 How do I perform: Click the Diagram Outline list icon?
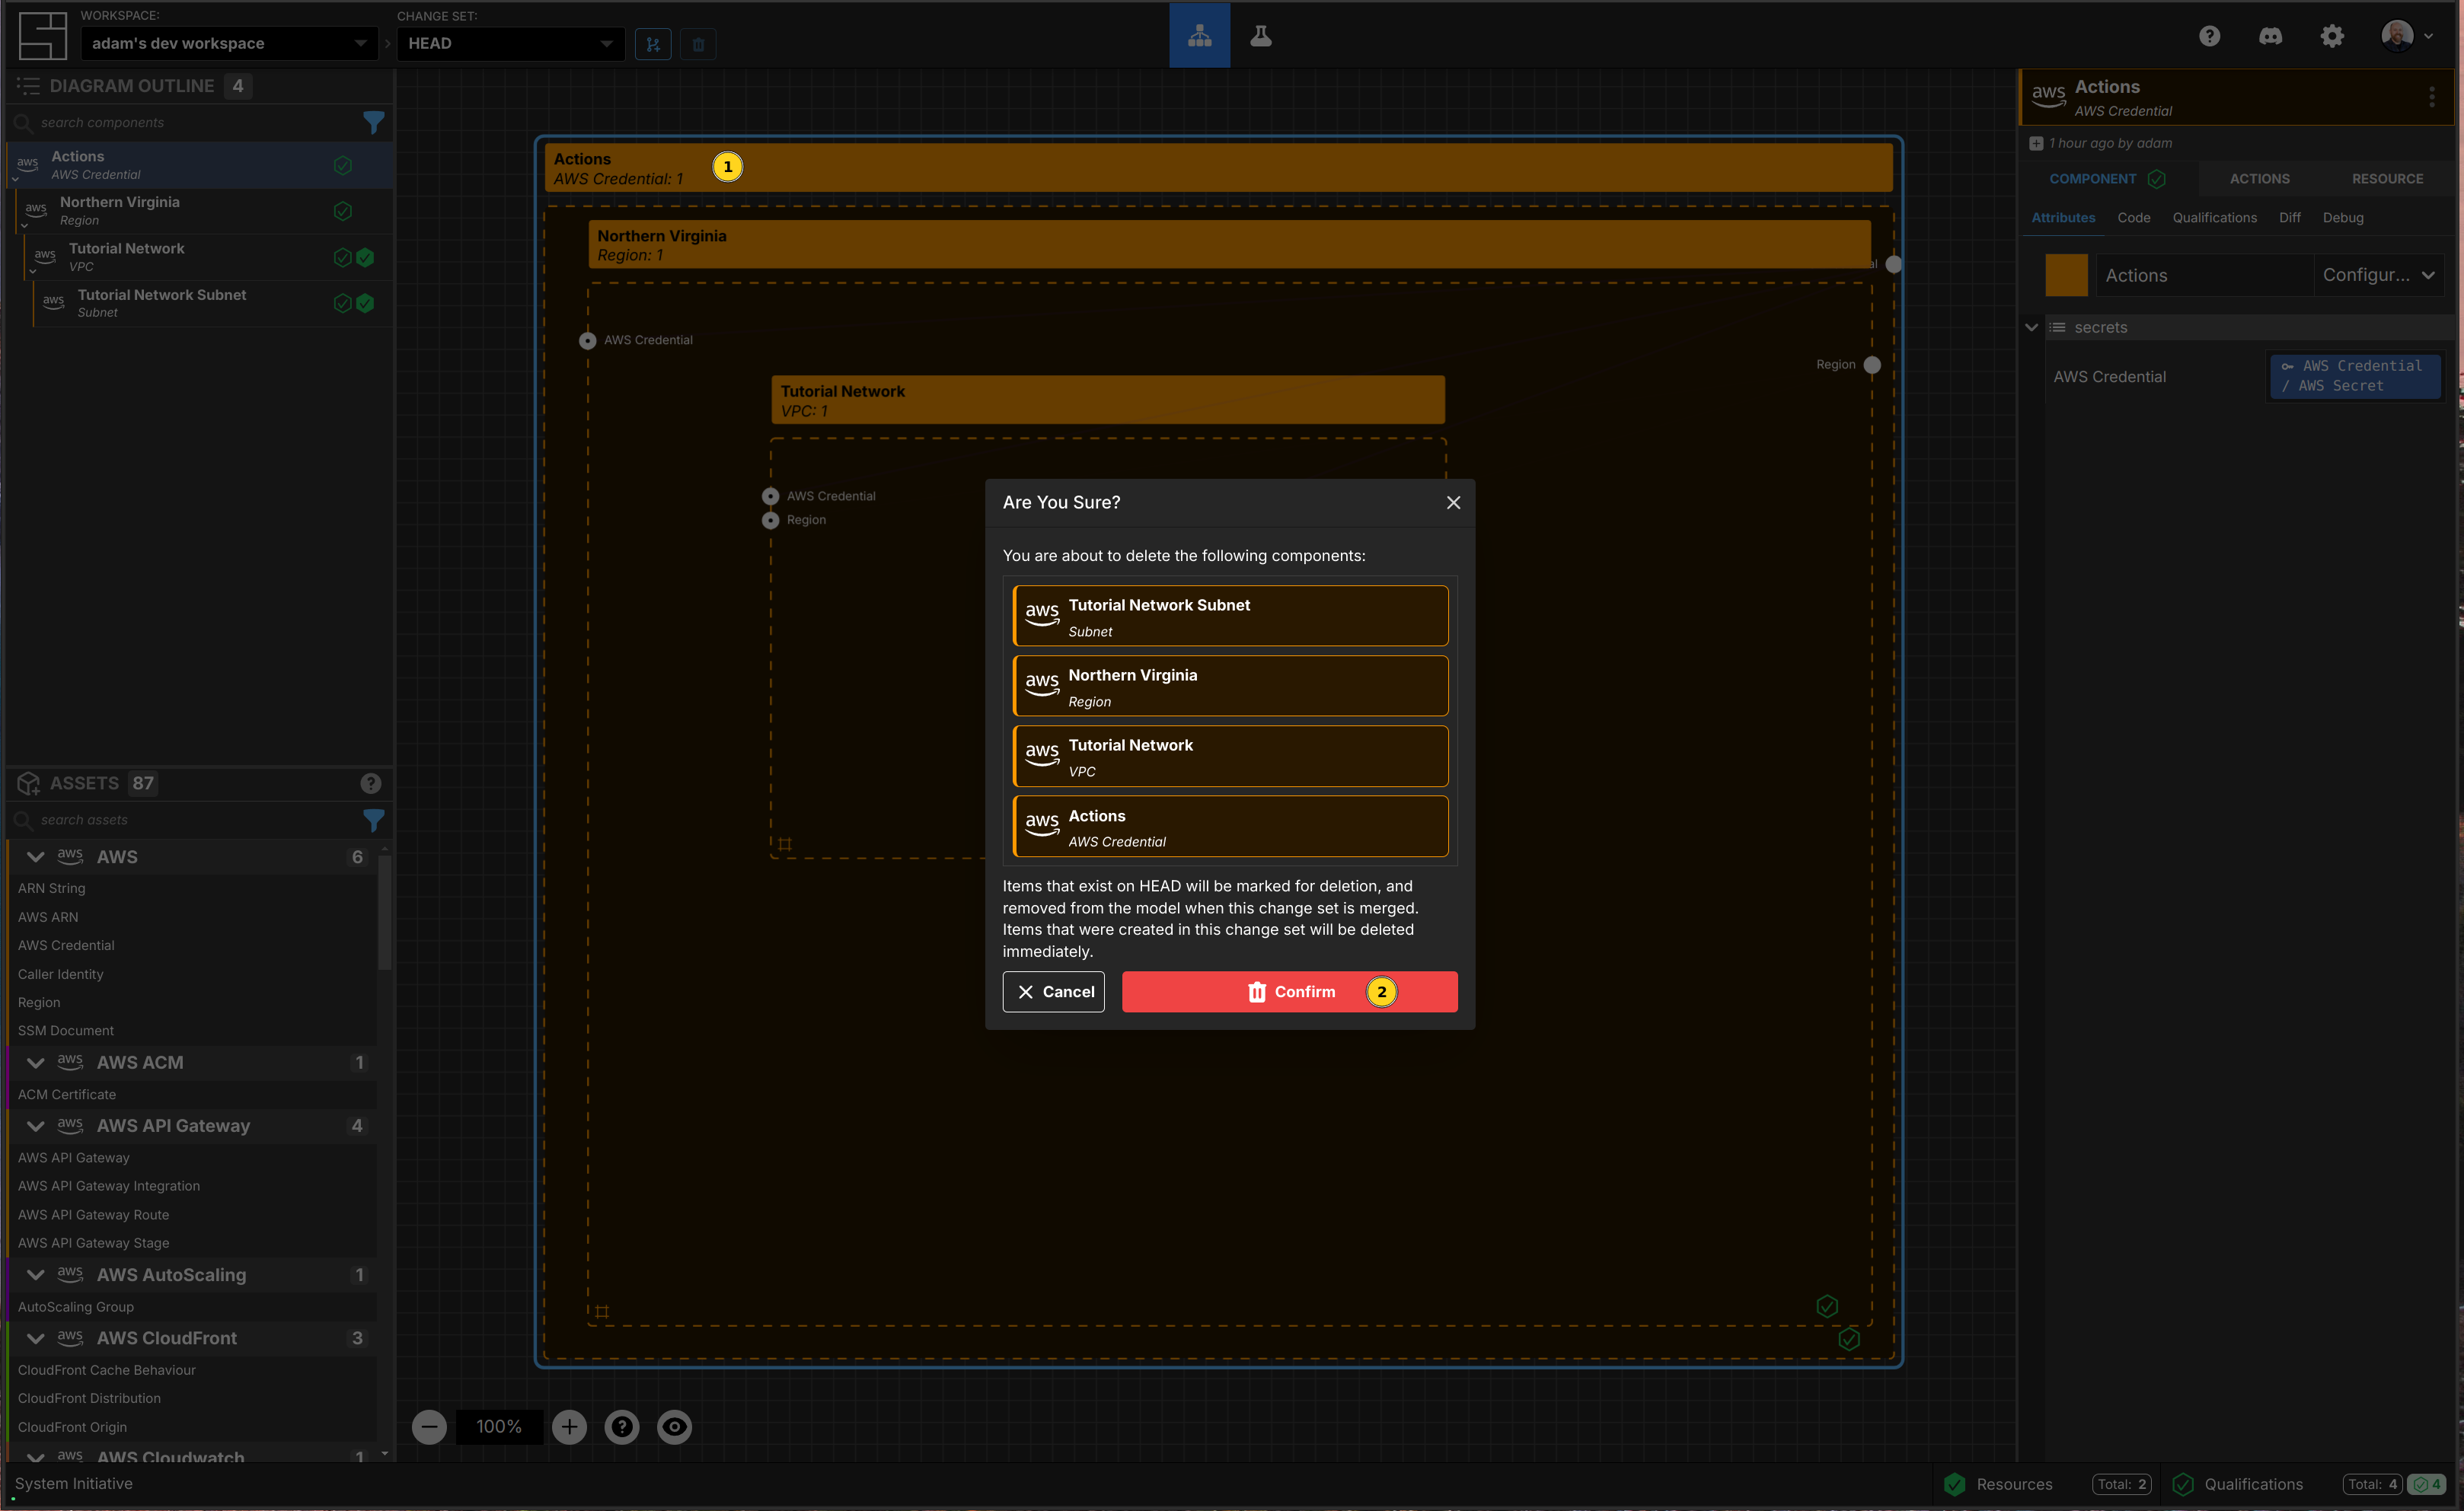point(29,86)
